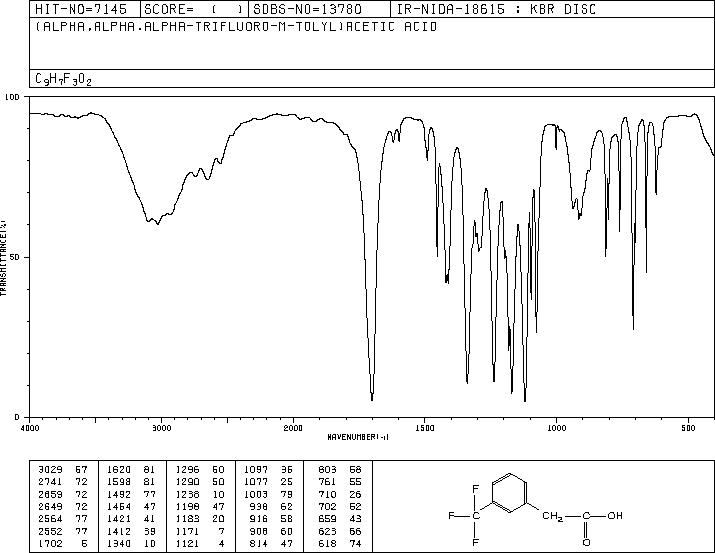Image resolution: width=715 pixels, height=553 pixels.
Task: Click peak table entry 1077
Action: coord(256,482)
